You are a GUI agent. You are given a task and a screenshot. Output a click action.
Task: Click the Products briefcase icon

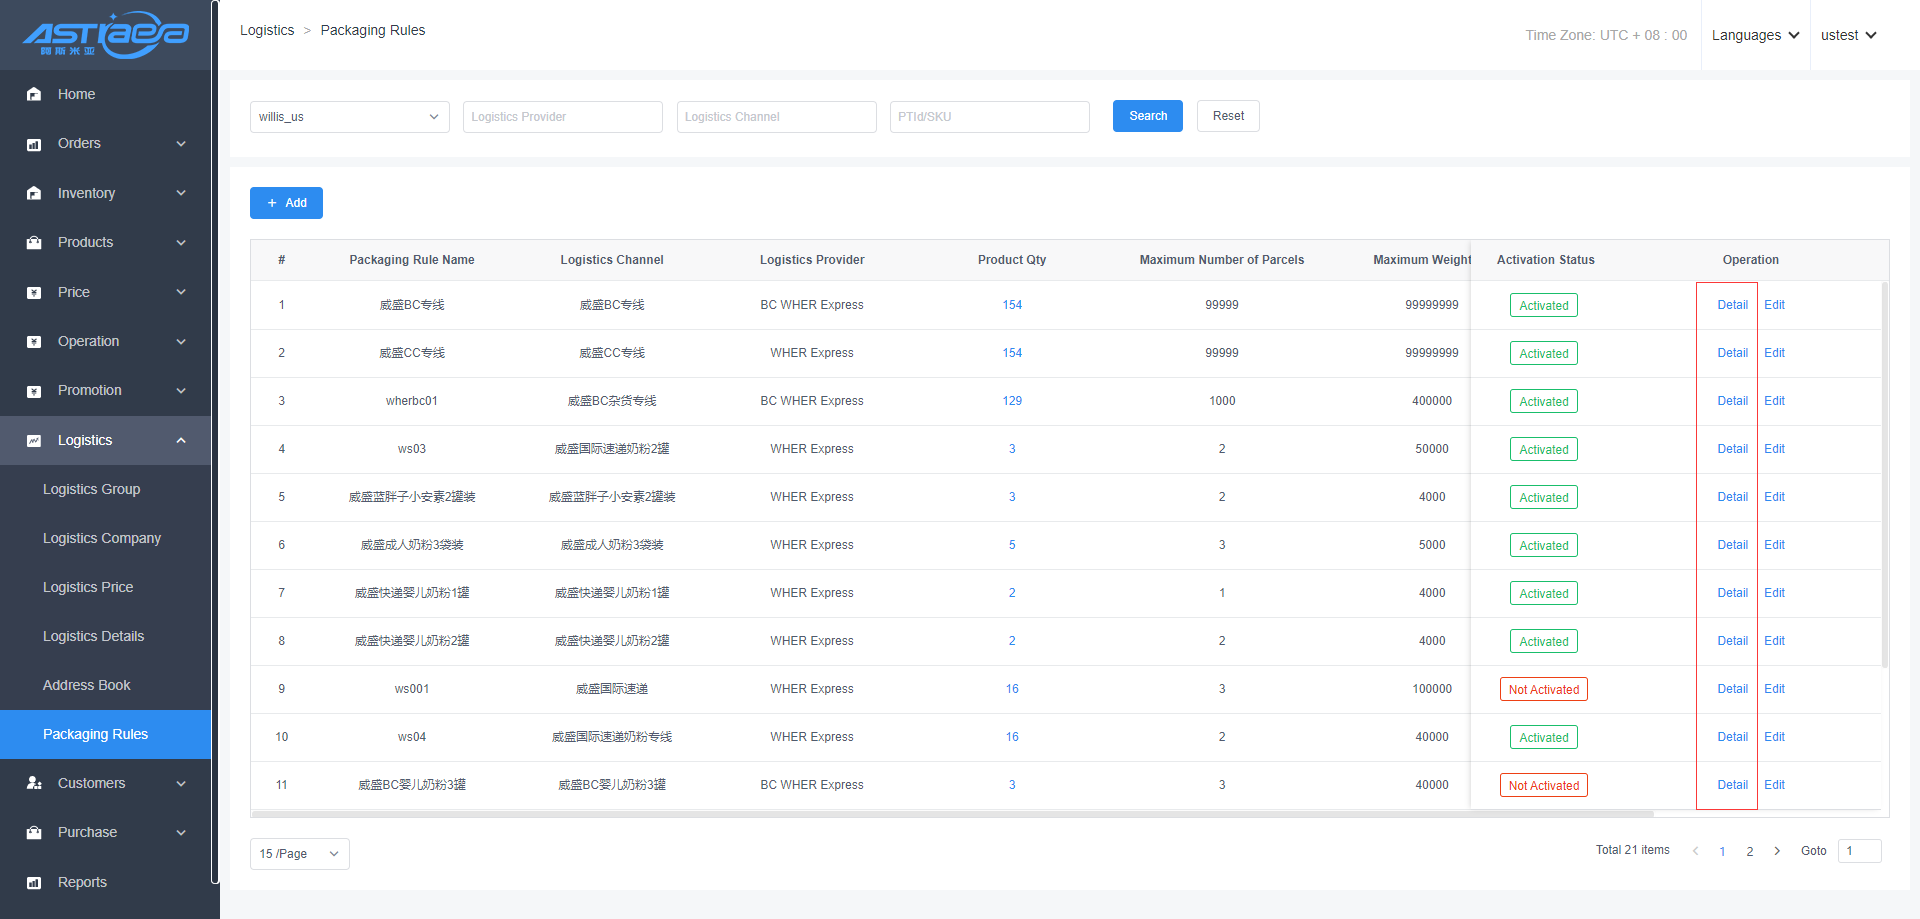34,243
